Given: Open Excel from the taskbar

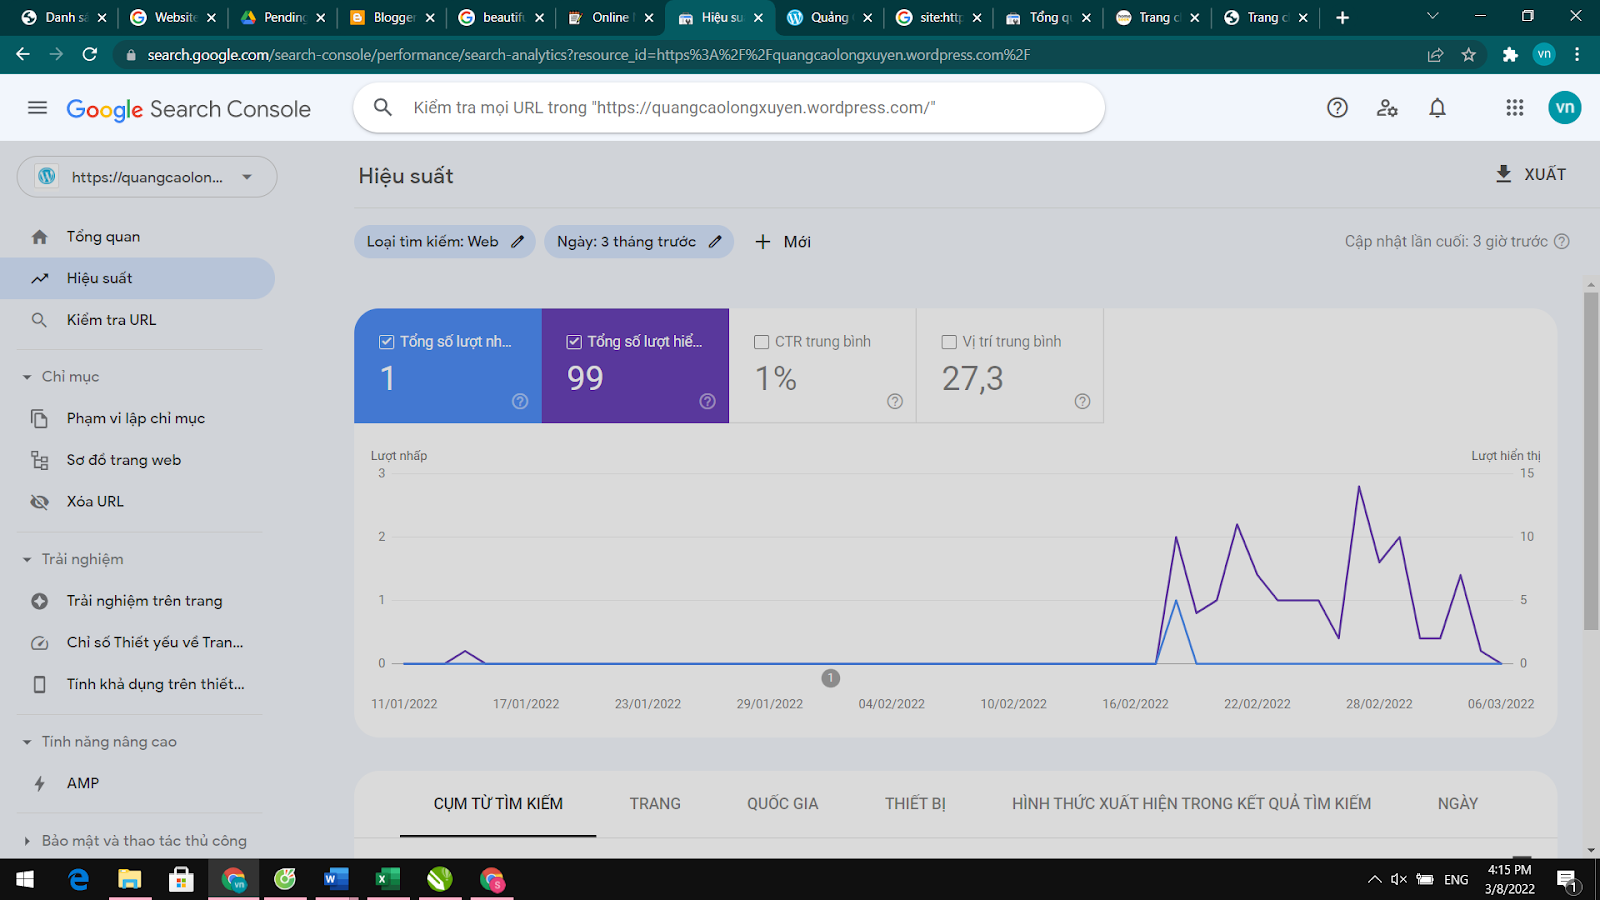Looking at the screenshot, I should pyautogui.click(x=388, y=879).
